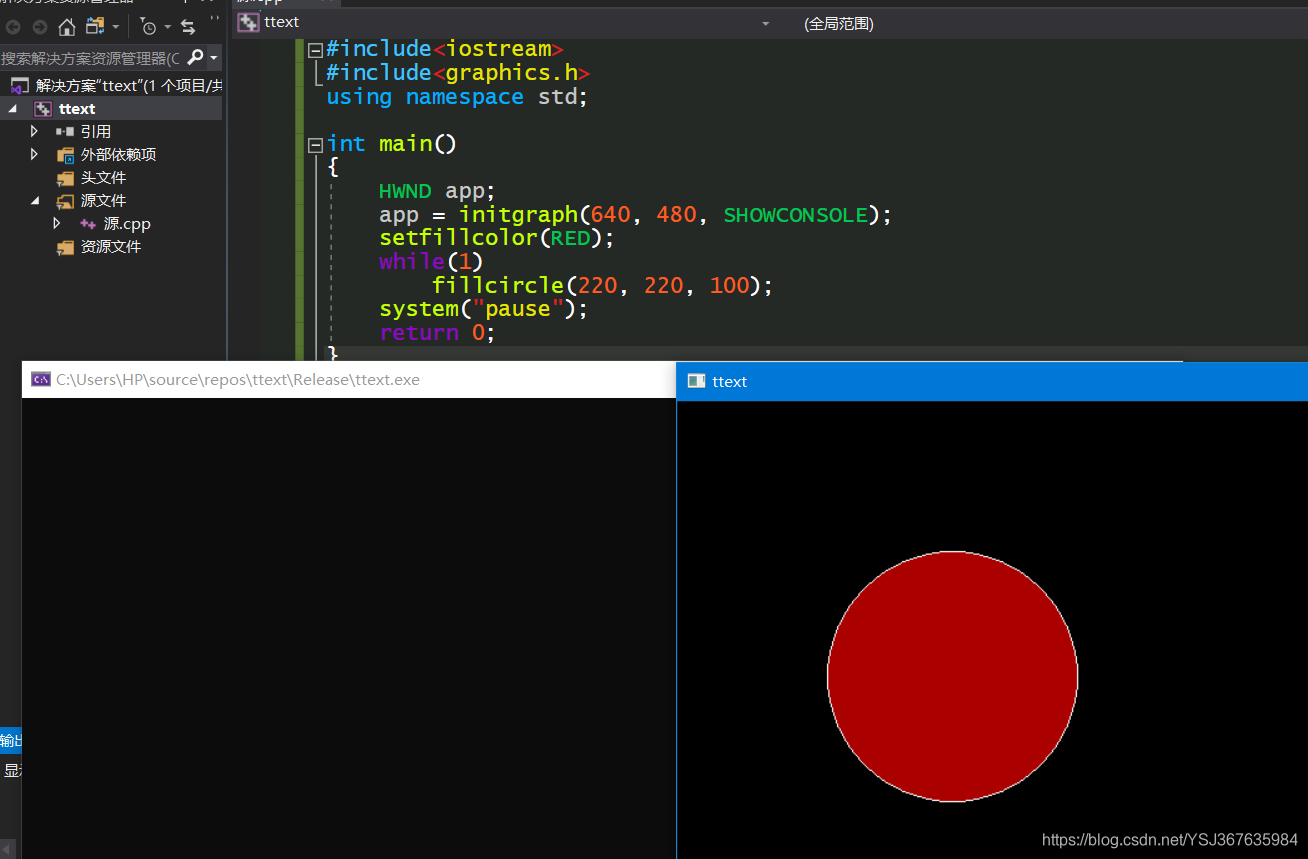The image size is (1308, 859).
Task: Open the search options dropdown arrow
Action: (x=214, y=58)
